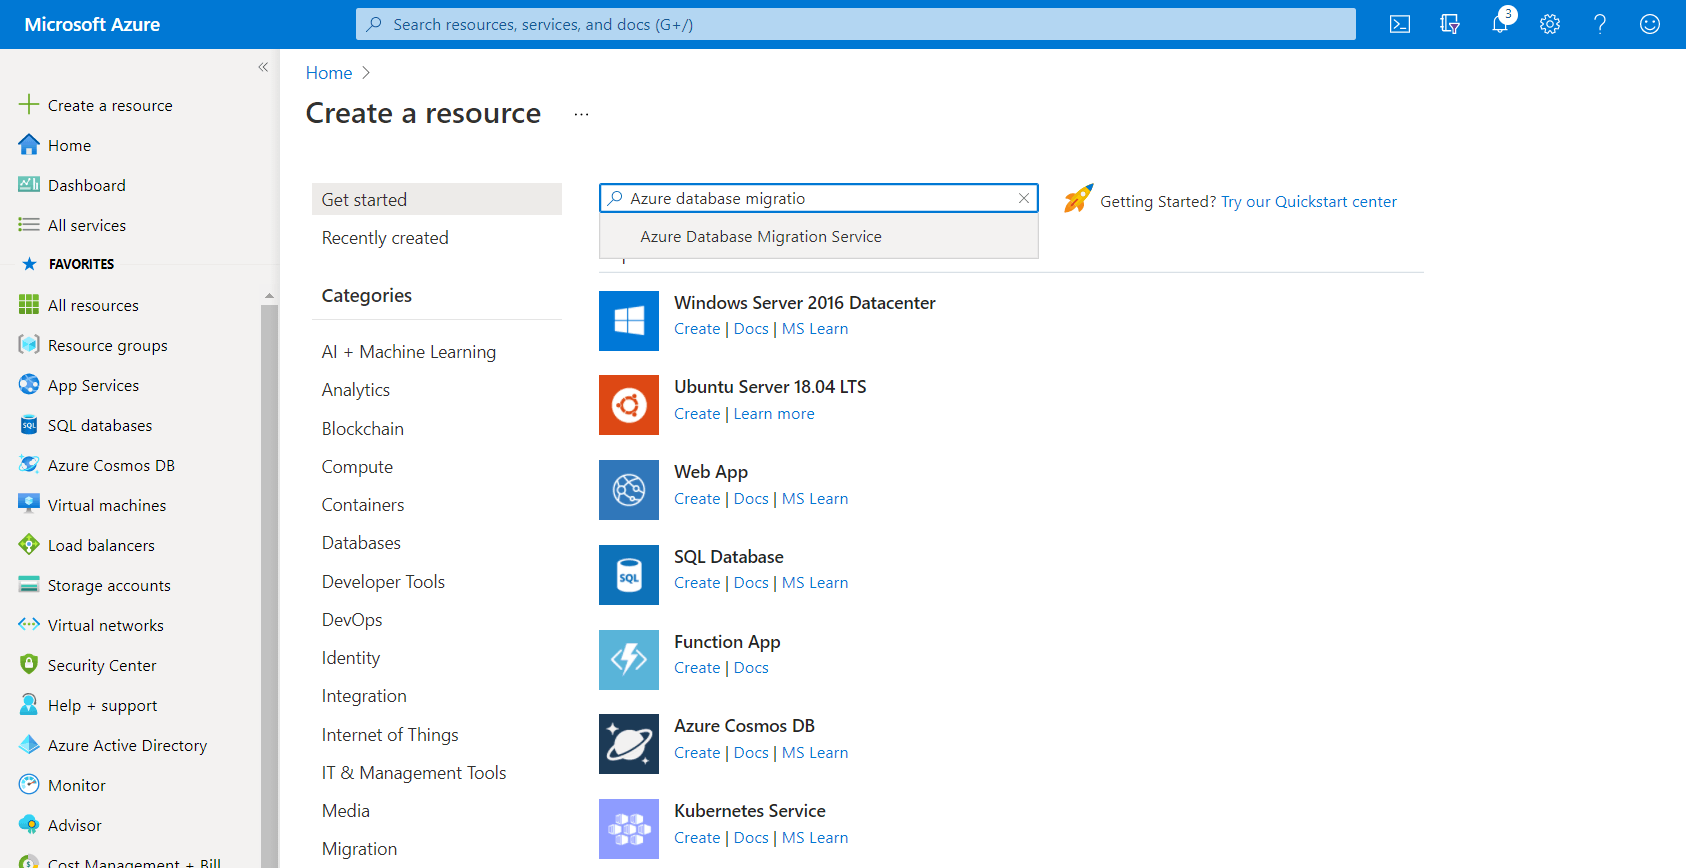The height and width of the screenshot is (868, 1686).
Task: Open the AI + Machine Learning category
Action: [x=409, y=352]
